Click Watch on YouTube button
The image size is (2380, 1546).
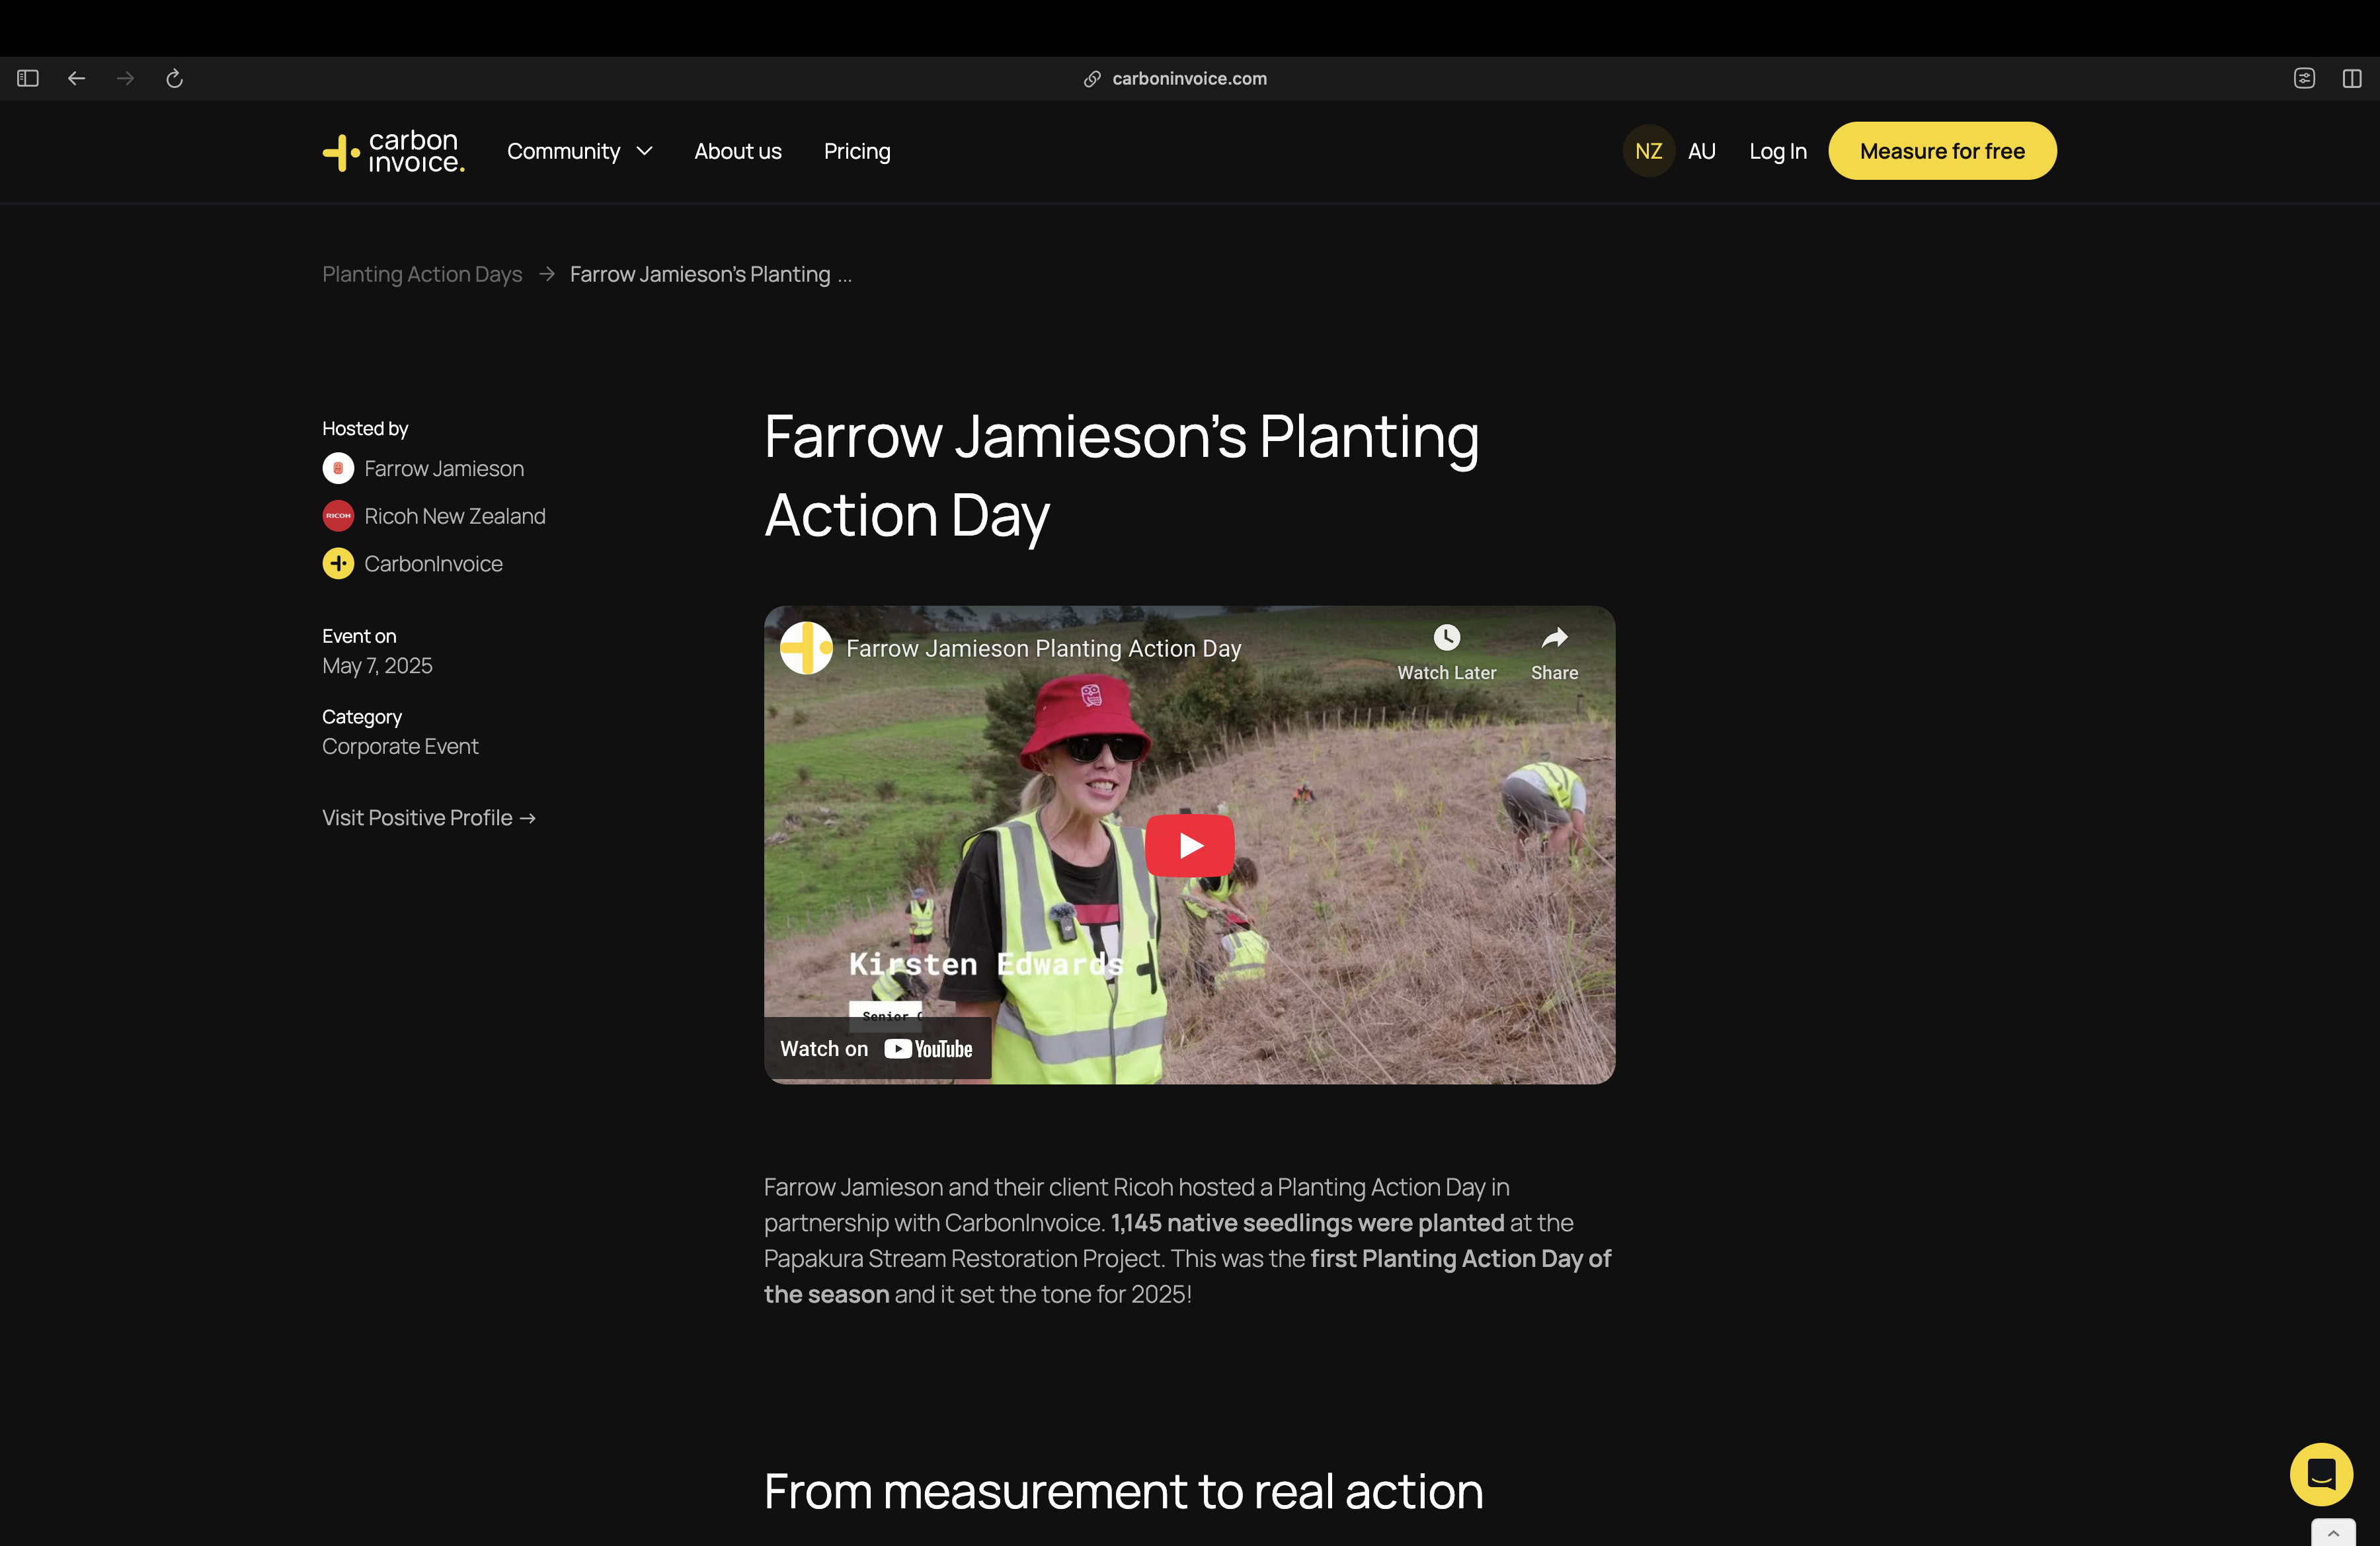(877, 1049)
